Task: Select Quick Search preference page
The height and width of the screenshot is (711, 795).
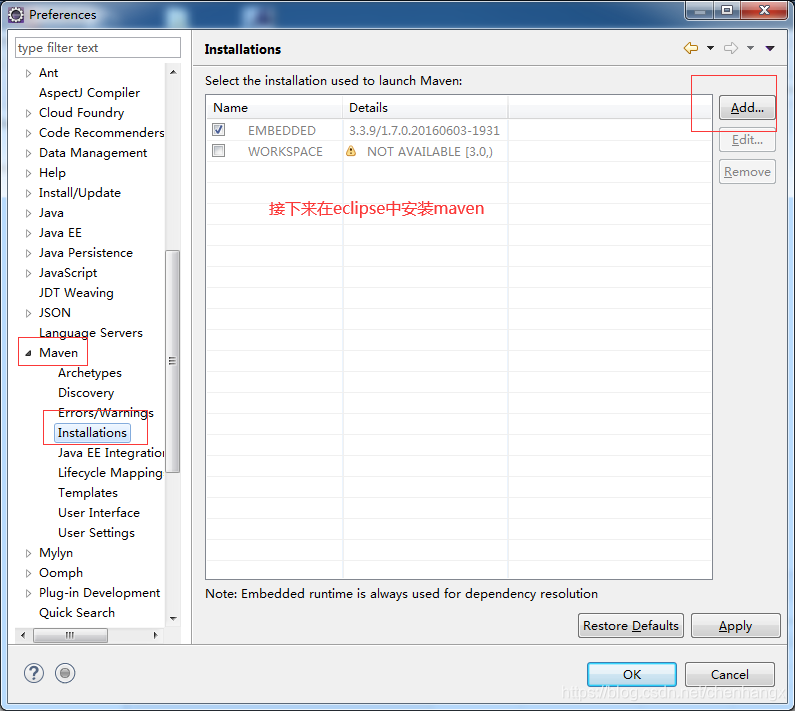Action: 77,613
